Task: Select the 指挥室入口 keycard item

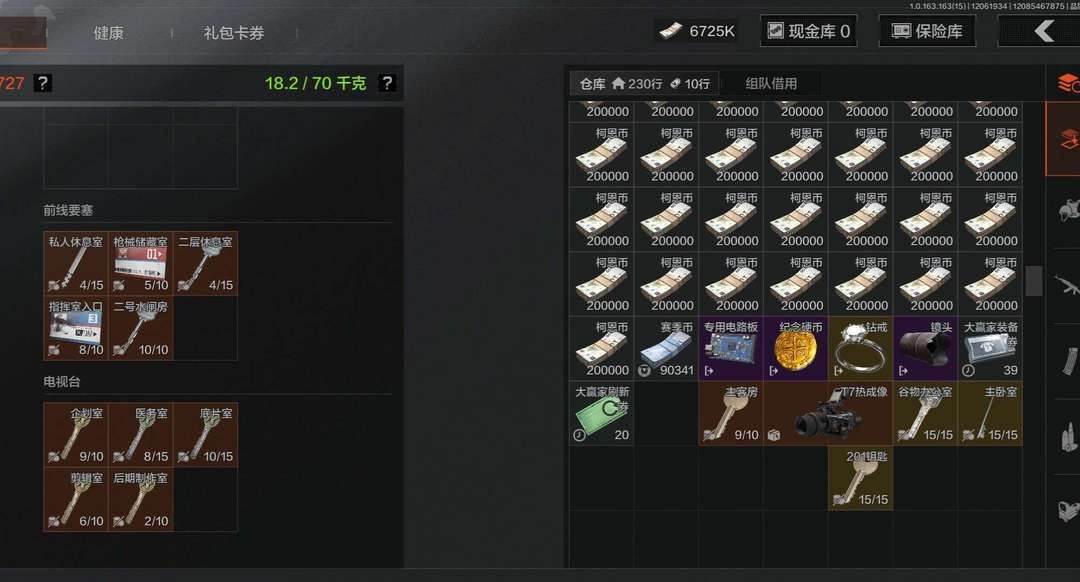Action: click(x=76, y=328)
